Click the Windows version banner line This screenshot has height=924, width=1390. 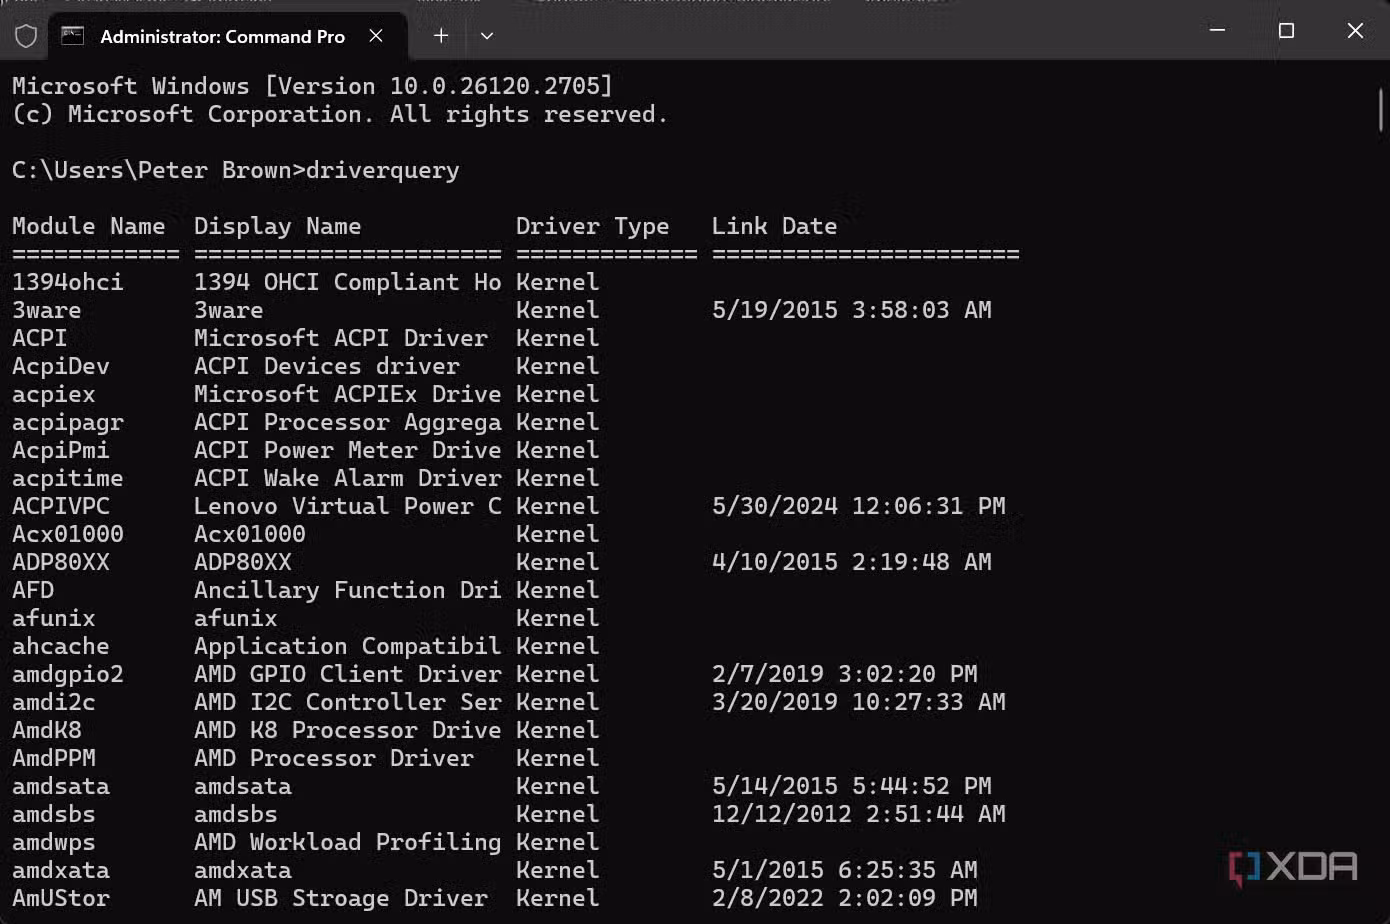pos(310,85)
